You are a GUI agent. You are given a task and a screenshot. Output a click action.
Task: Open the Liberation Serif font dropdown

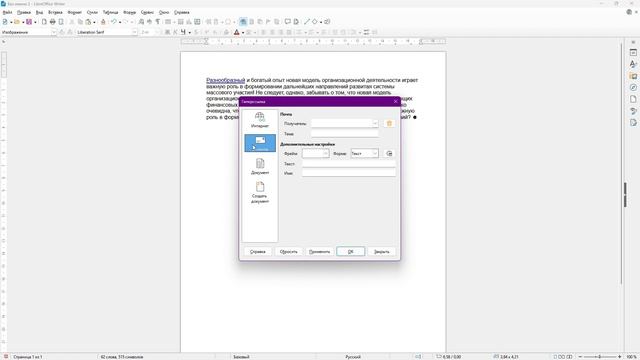point(134,32)
